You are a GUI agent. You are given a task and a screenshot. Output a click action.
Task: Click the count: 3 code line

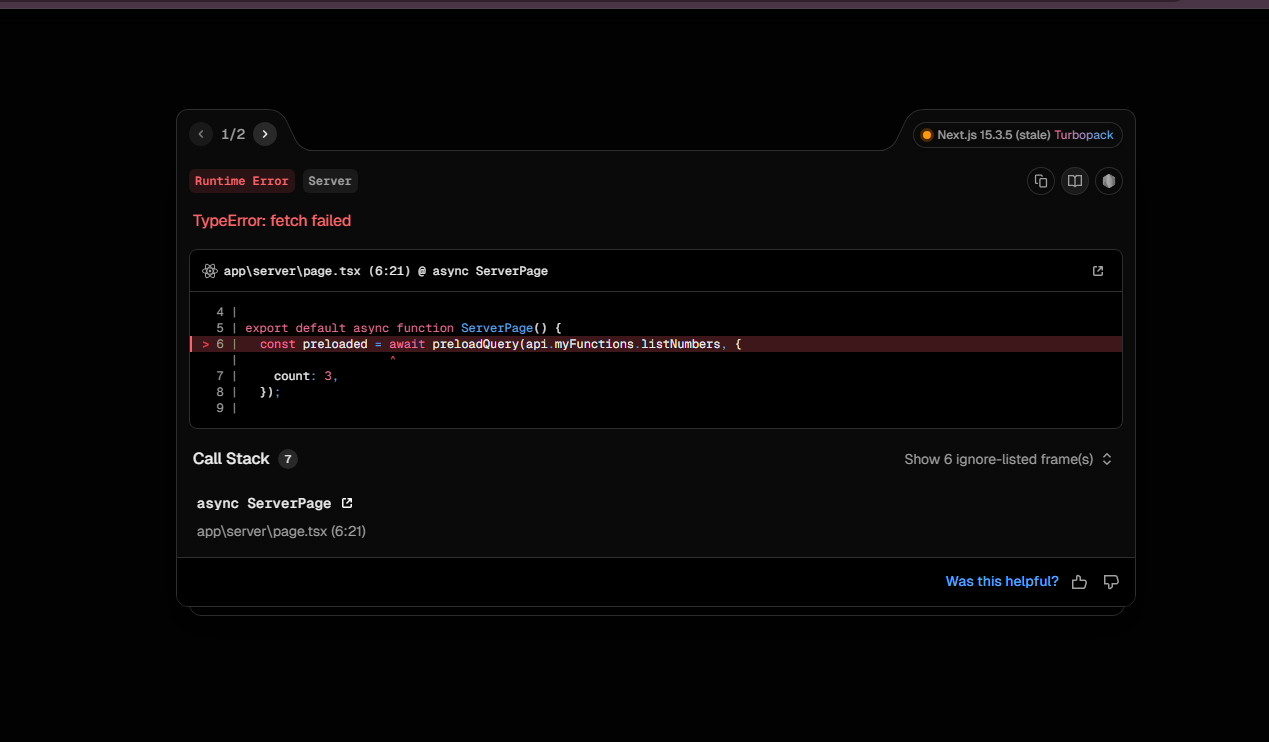(306, 376)
